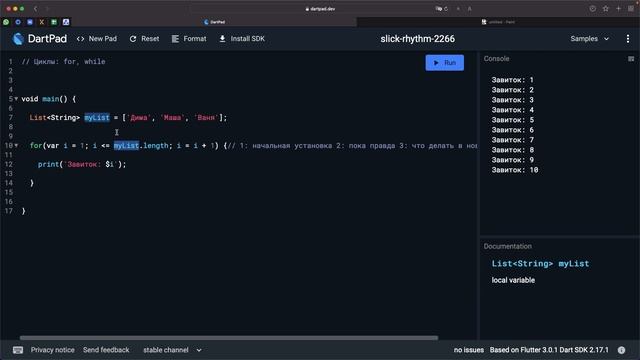Open the X pinned tab
The width and height of the screenshot is (640, 360).
[x=42, y=22]
